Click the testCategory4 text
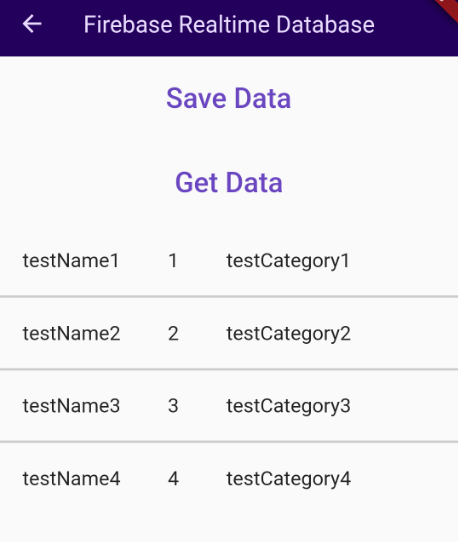458x542 pixels. [x=289, y=479]
